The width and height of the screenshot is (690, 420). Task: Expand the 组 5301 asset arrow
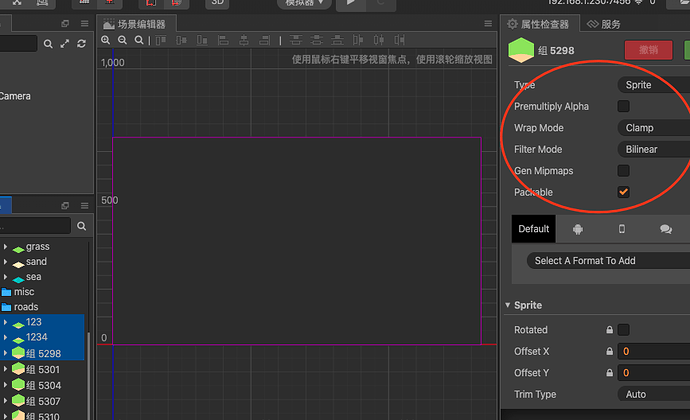pyautogui.click(x=5, y=369)
